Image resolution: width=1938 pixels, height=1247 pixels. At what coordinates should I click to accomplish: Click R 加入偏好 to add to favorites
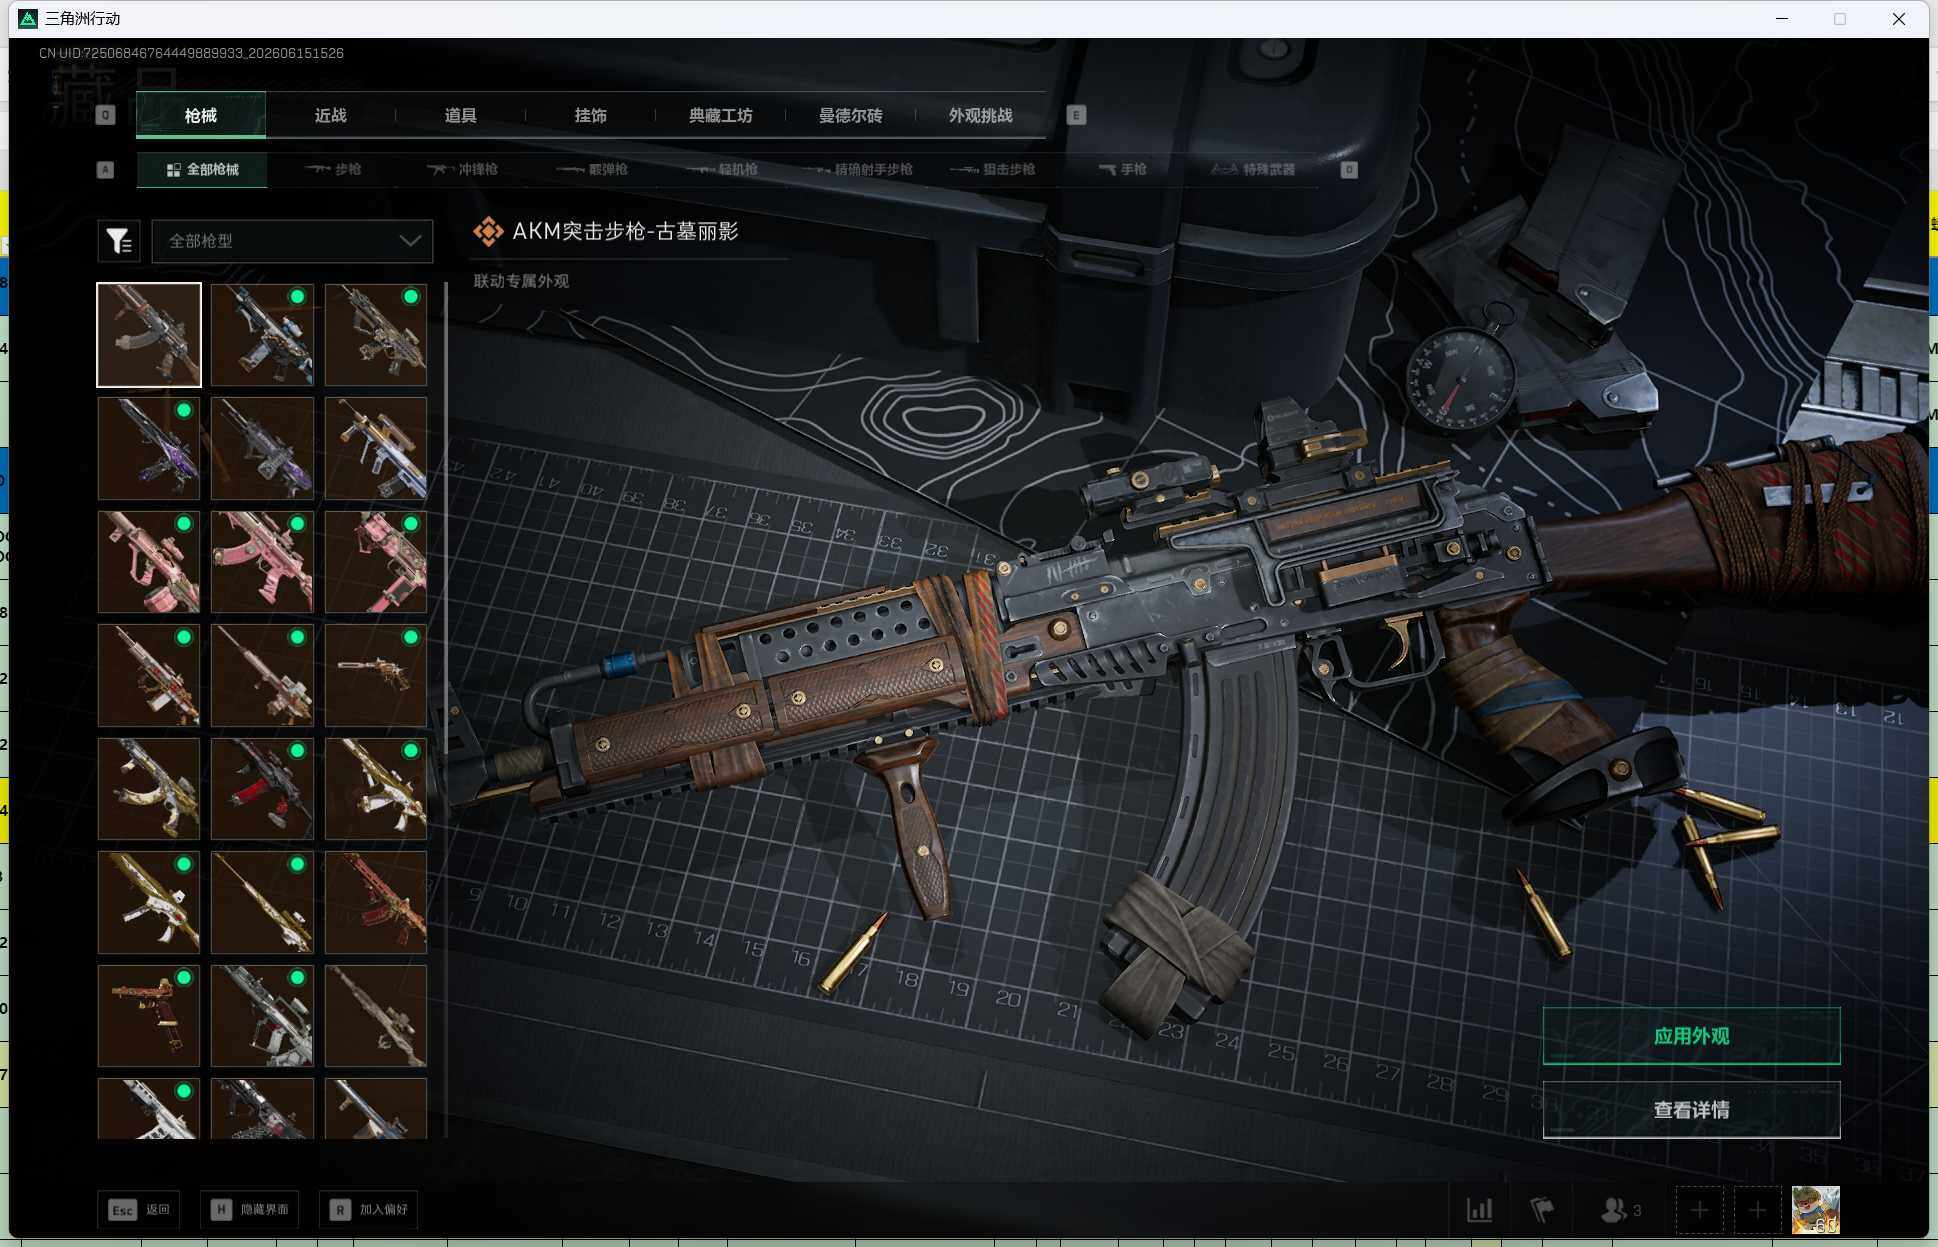click(x=368, y=1210)
